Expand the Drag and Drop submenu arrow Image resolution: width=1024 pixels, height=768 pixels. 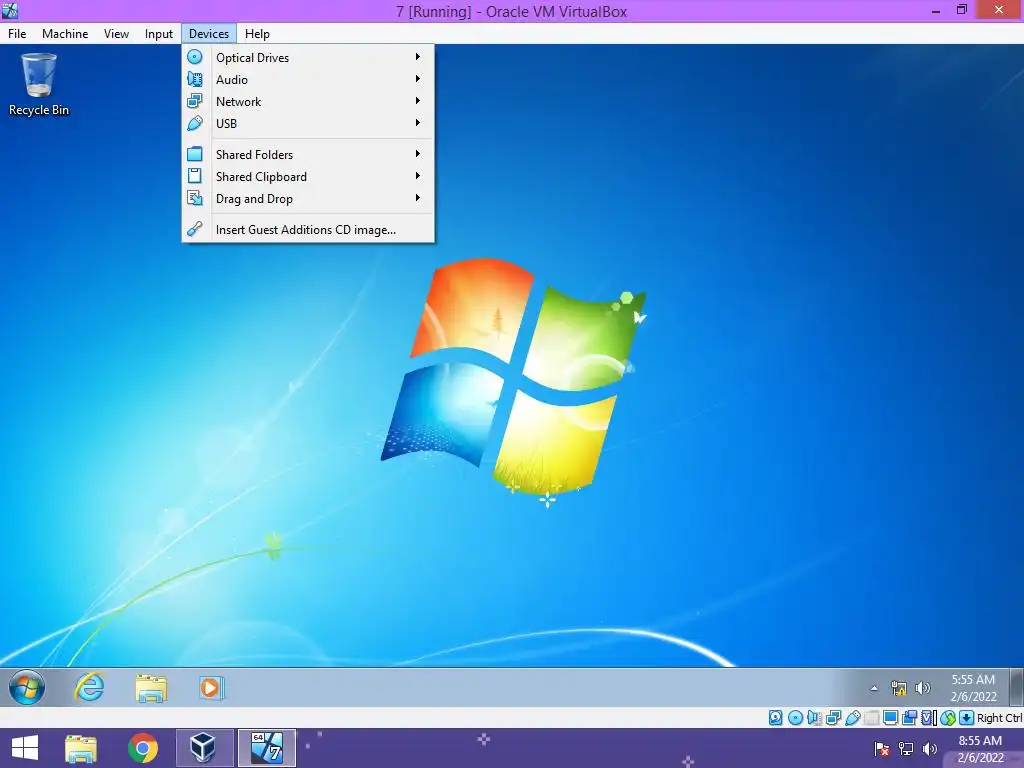pos(418,198)
